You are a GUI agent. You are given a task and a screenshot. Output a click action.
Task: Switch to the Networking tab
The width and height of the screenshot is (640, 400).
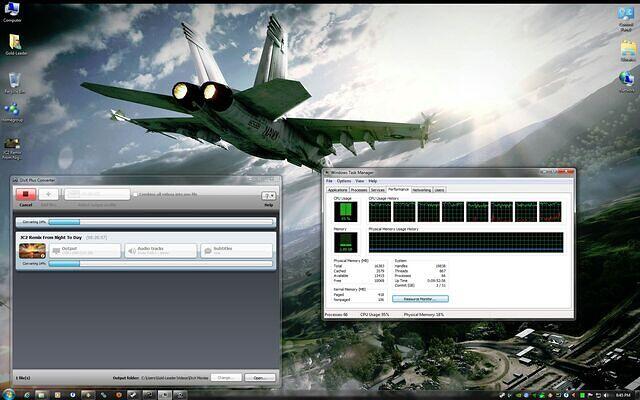point(421,189)
